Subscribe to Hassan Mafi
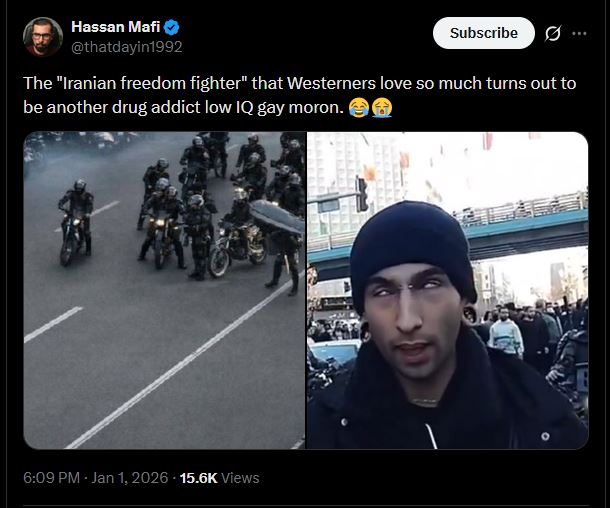The height and width of the screenshot is (508, 610). 484,33
